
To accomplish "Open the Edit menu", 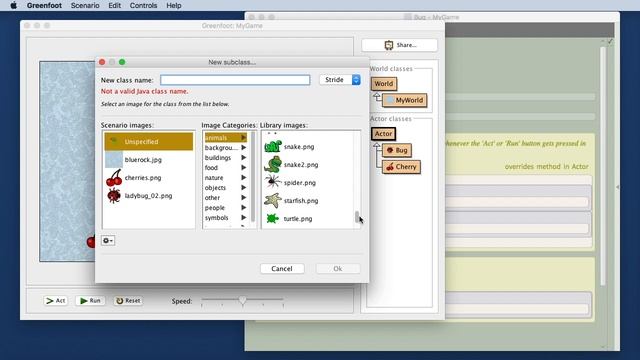I will coord(114,5).
